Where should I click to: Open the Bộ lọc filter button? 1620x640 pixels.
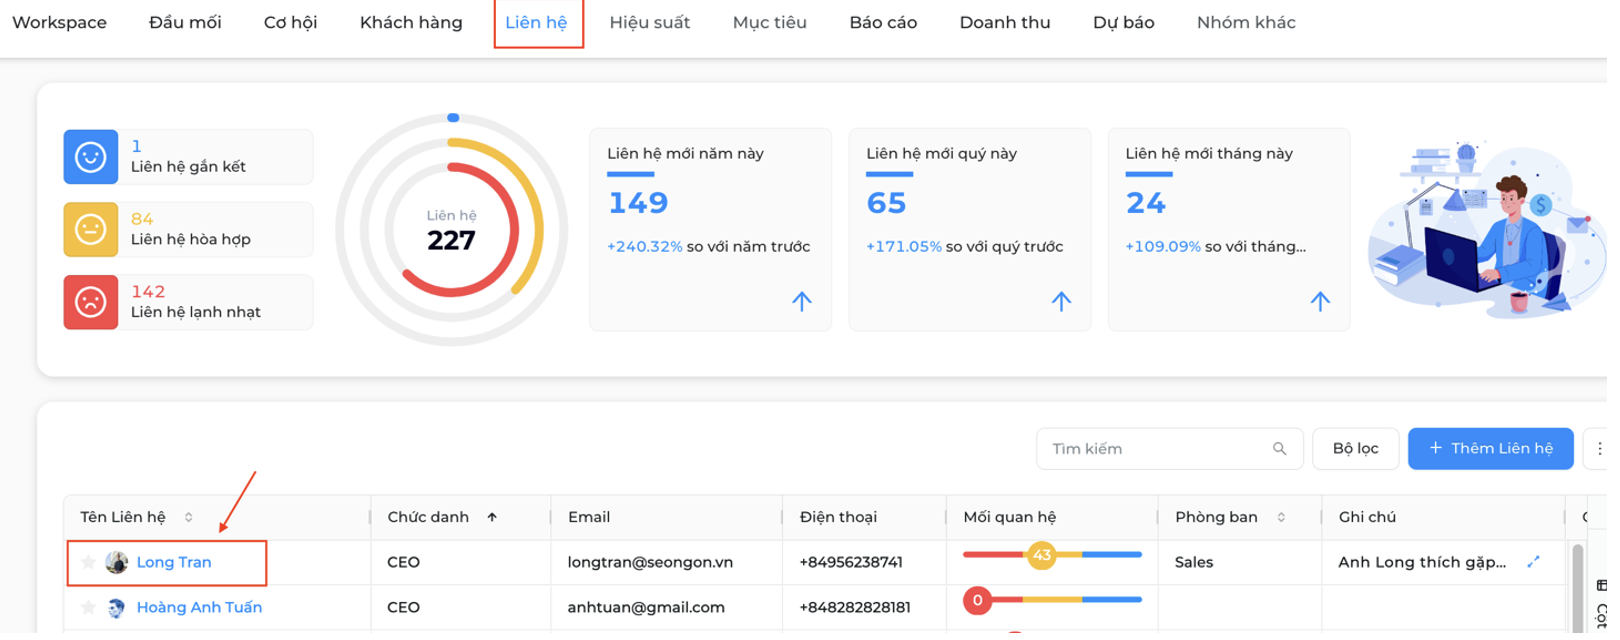(1355, 449)
